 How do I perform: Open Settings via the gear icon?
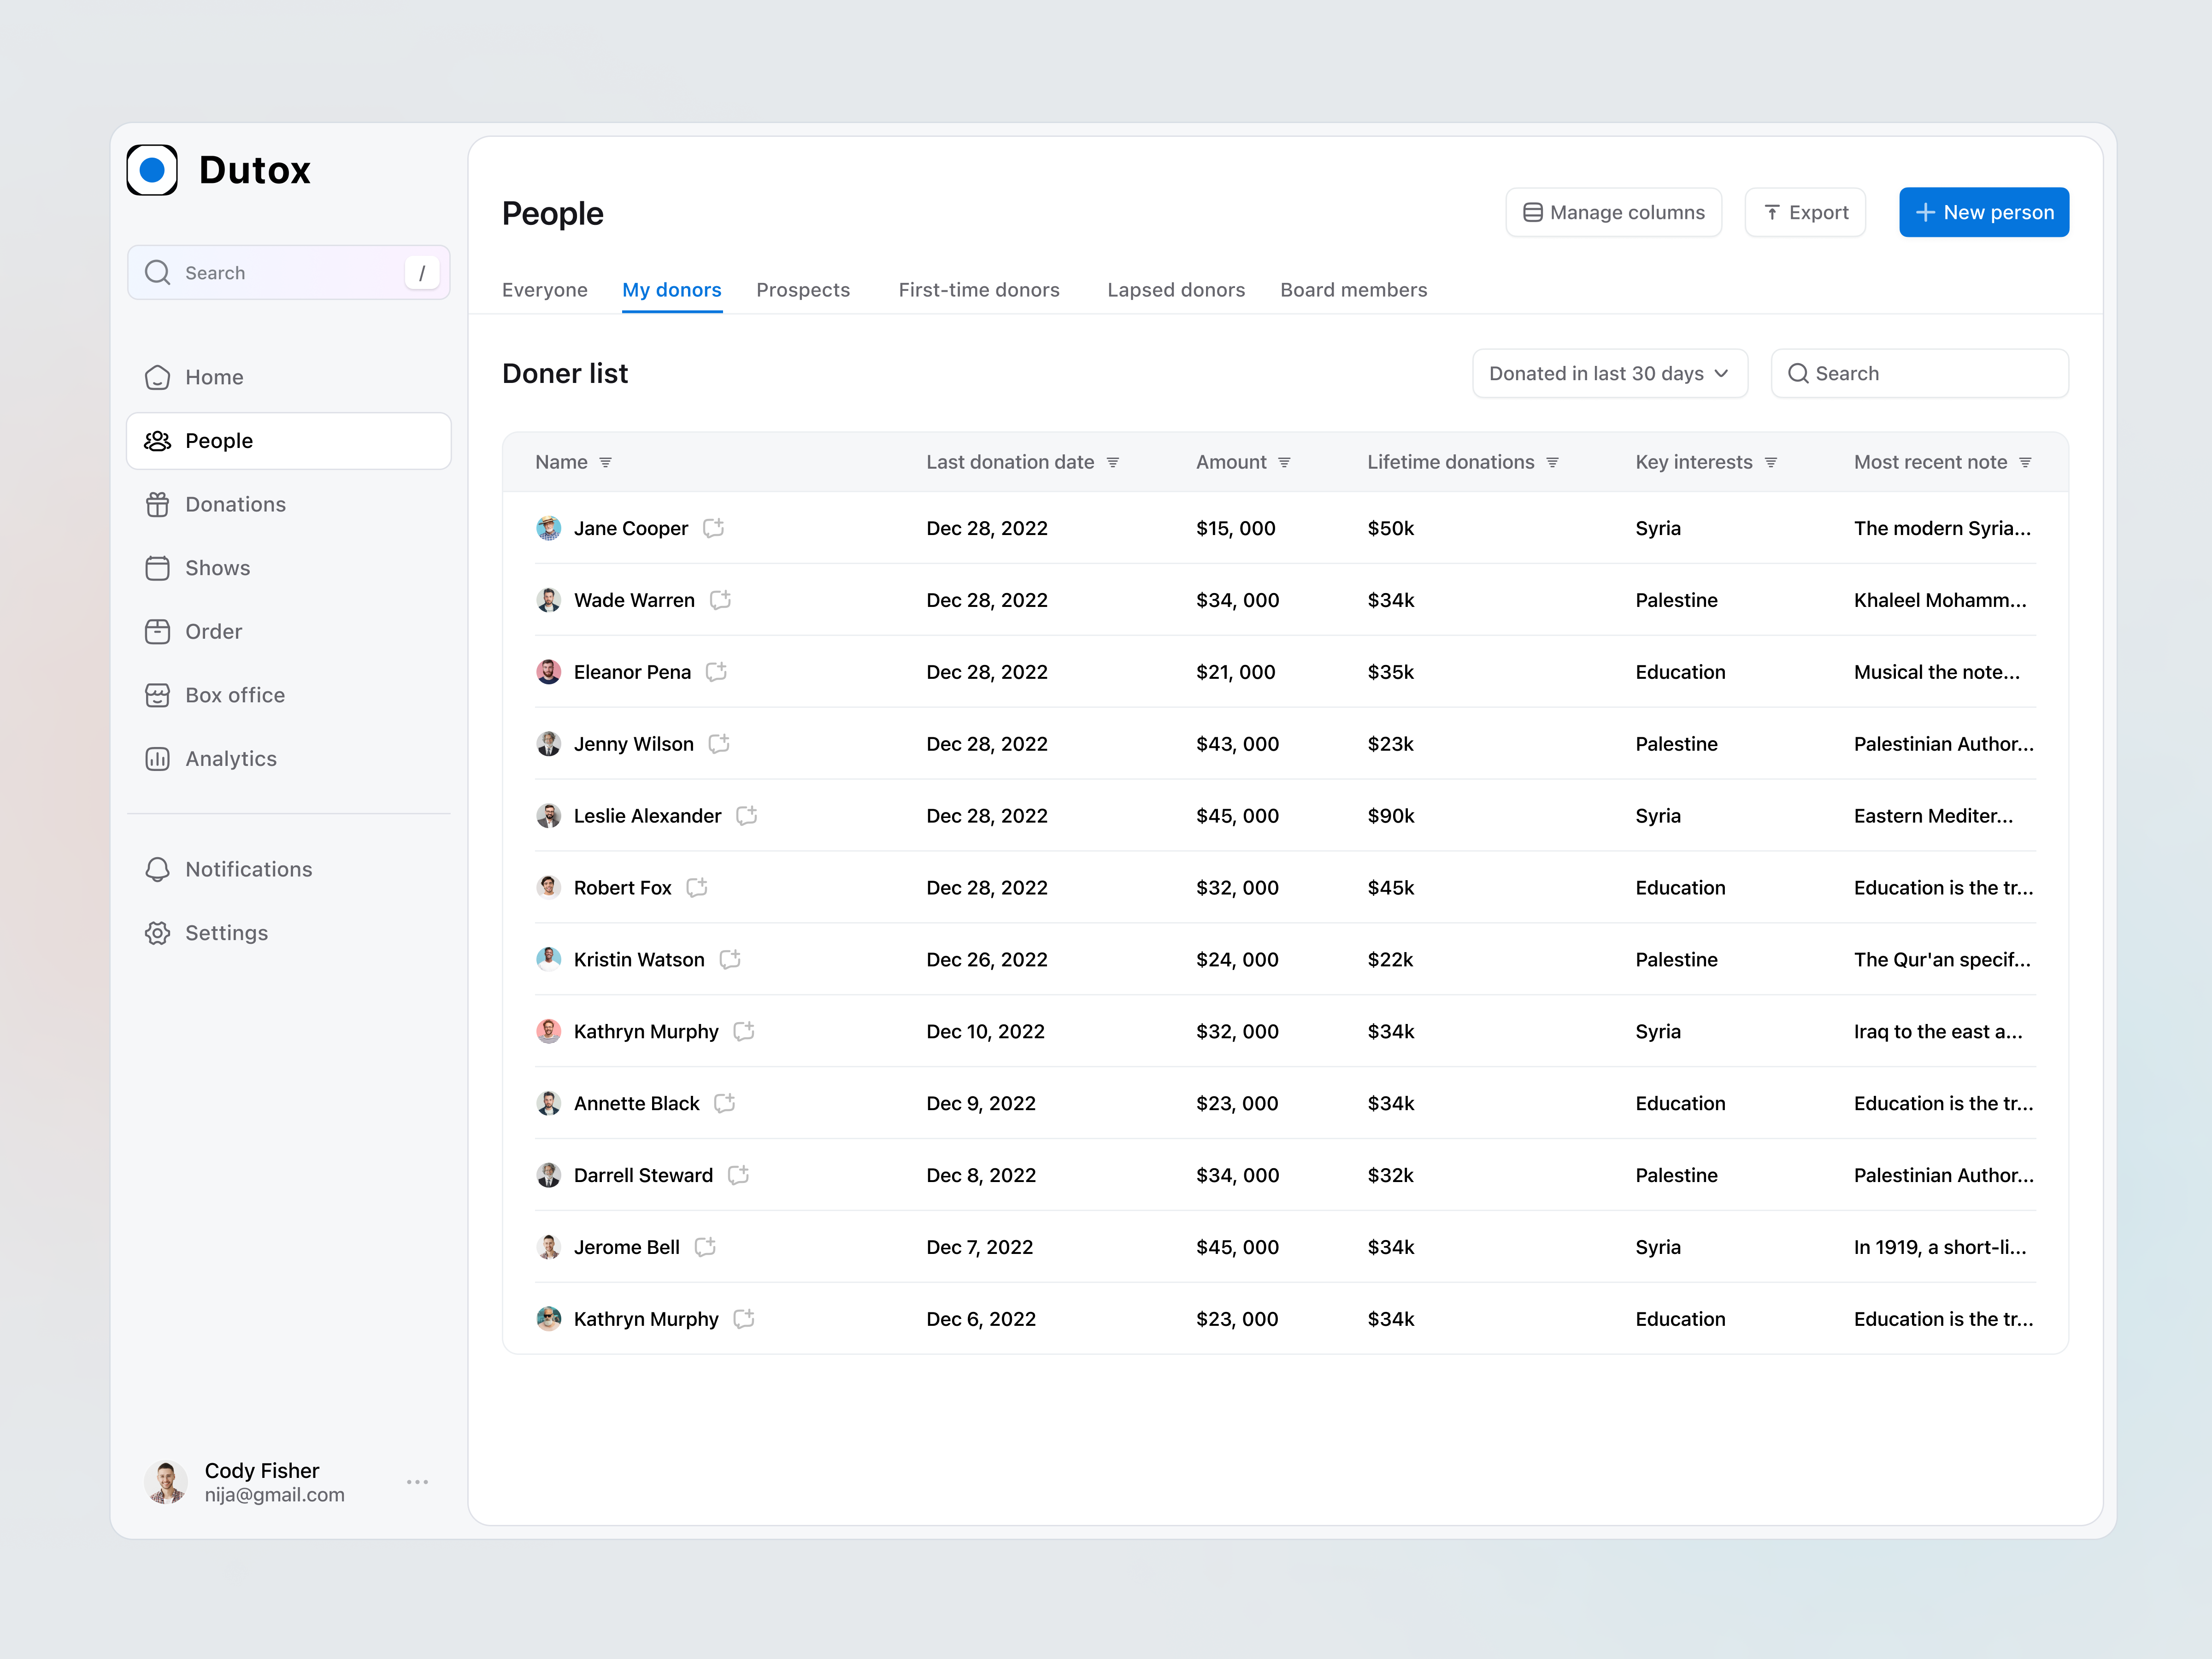coord(159,932)
